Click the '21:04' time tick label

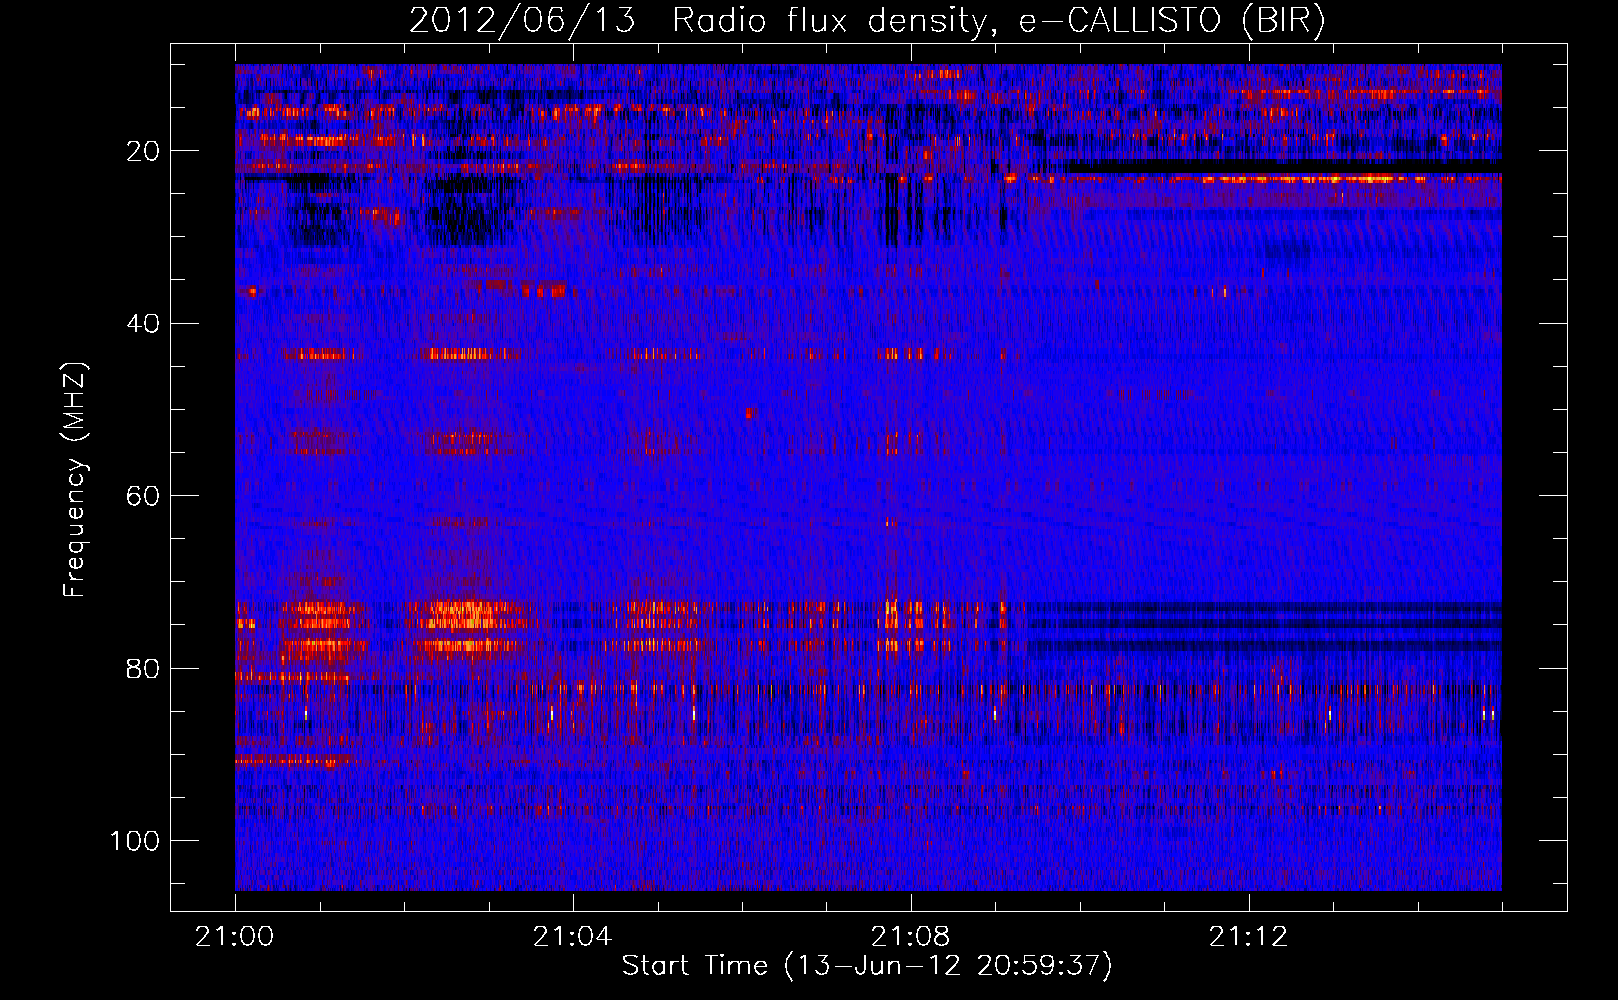tap(573, 937)
